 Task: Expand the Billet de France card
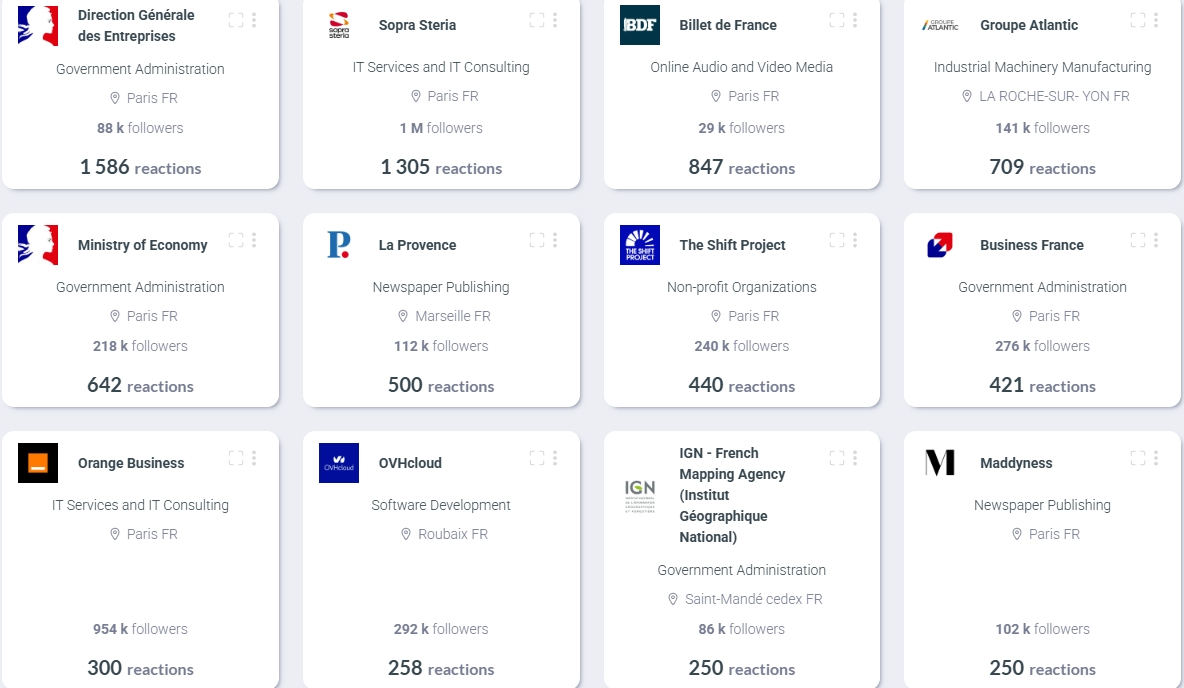coord(837,20)
